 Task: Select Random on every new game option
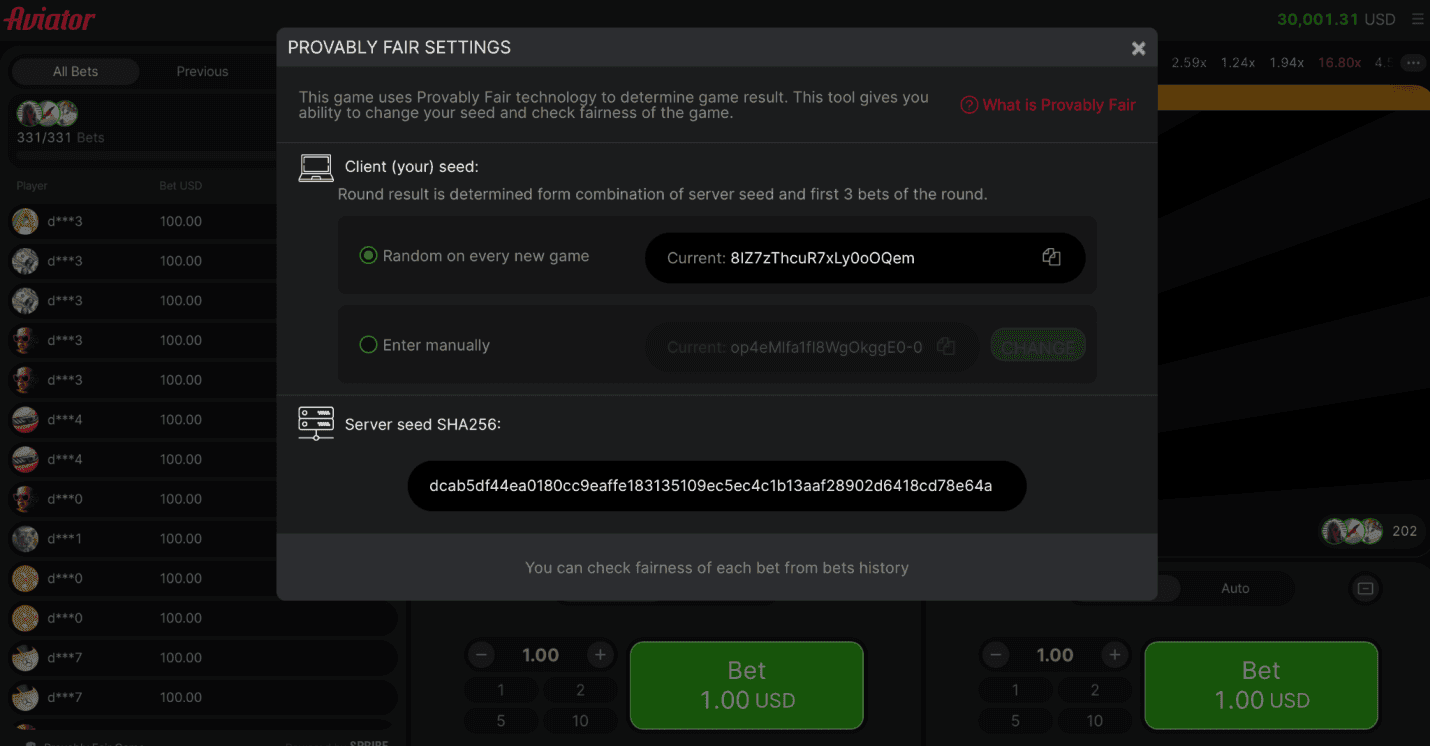click(367, 256)
